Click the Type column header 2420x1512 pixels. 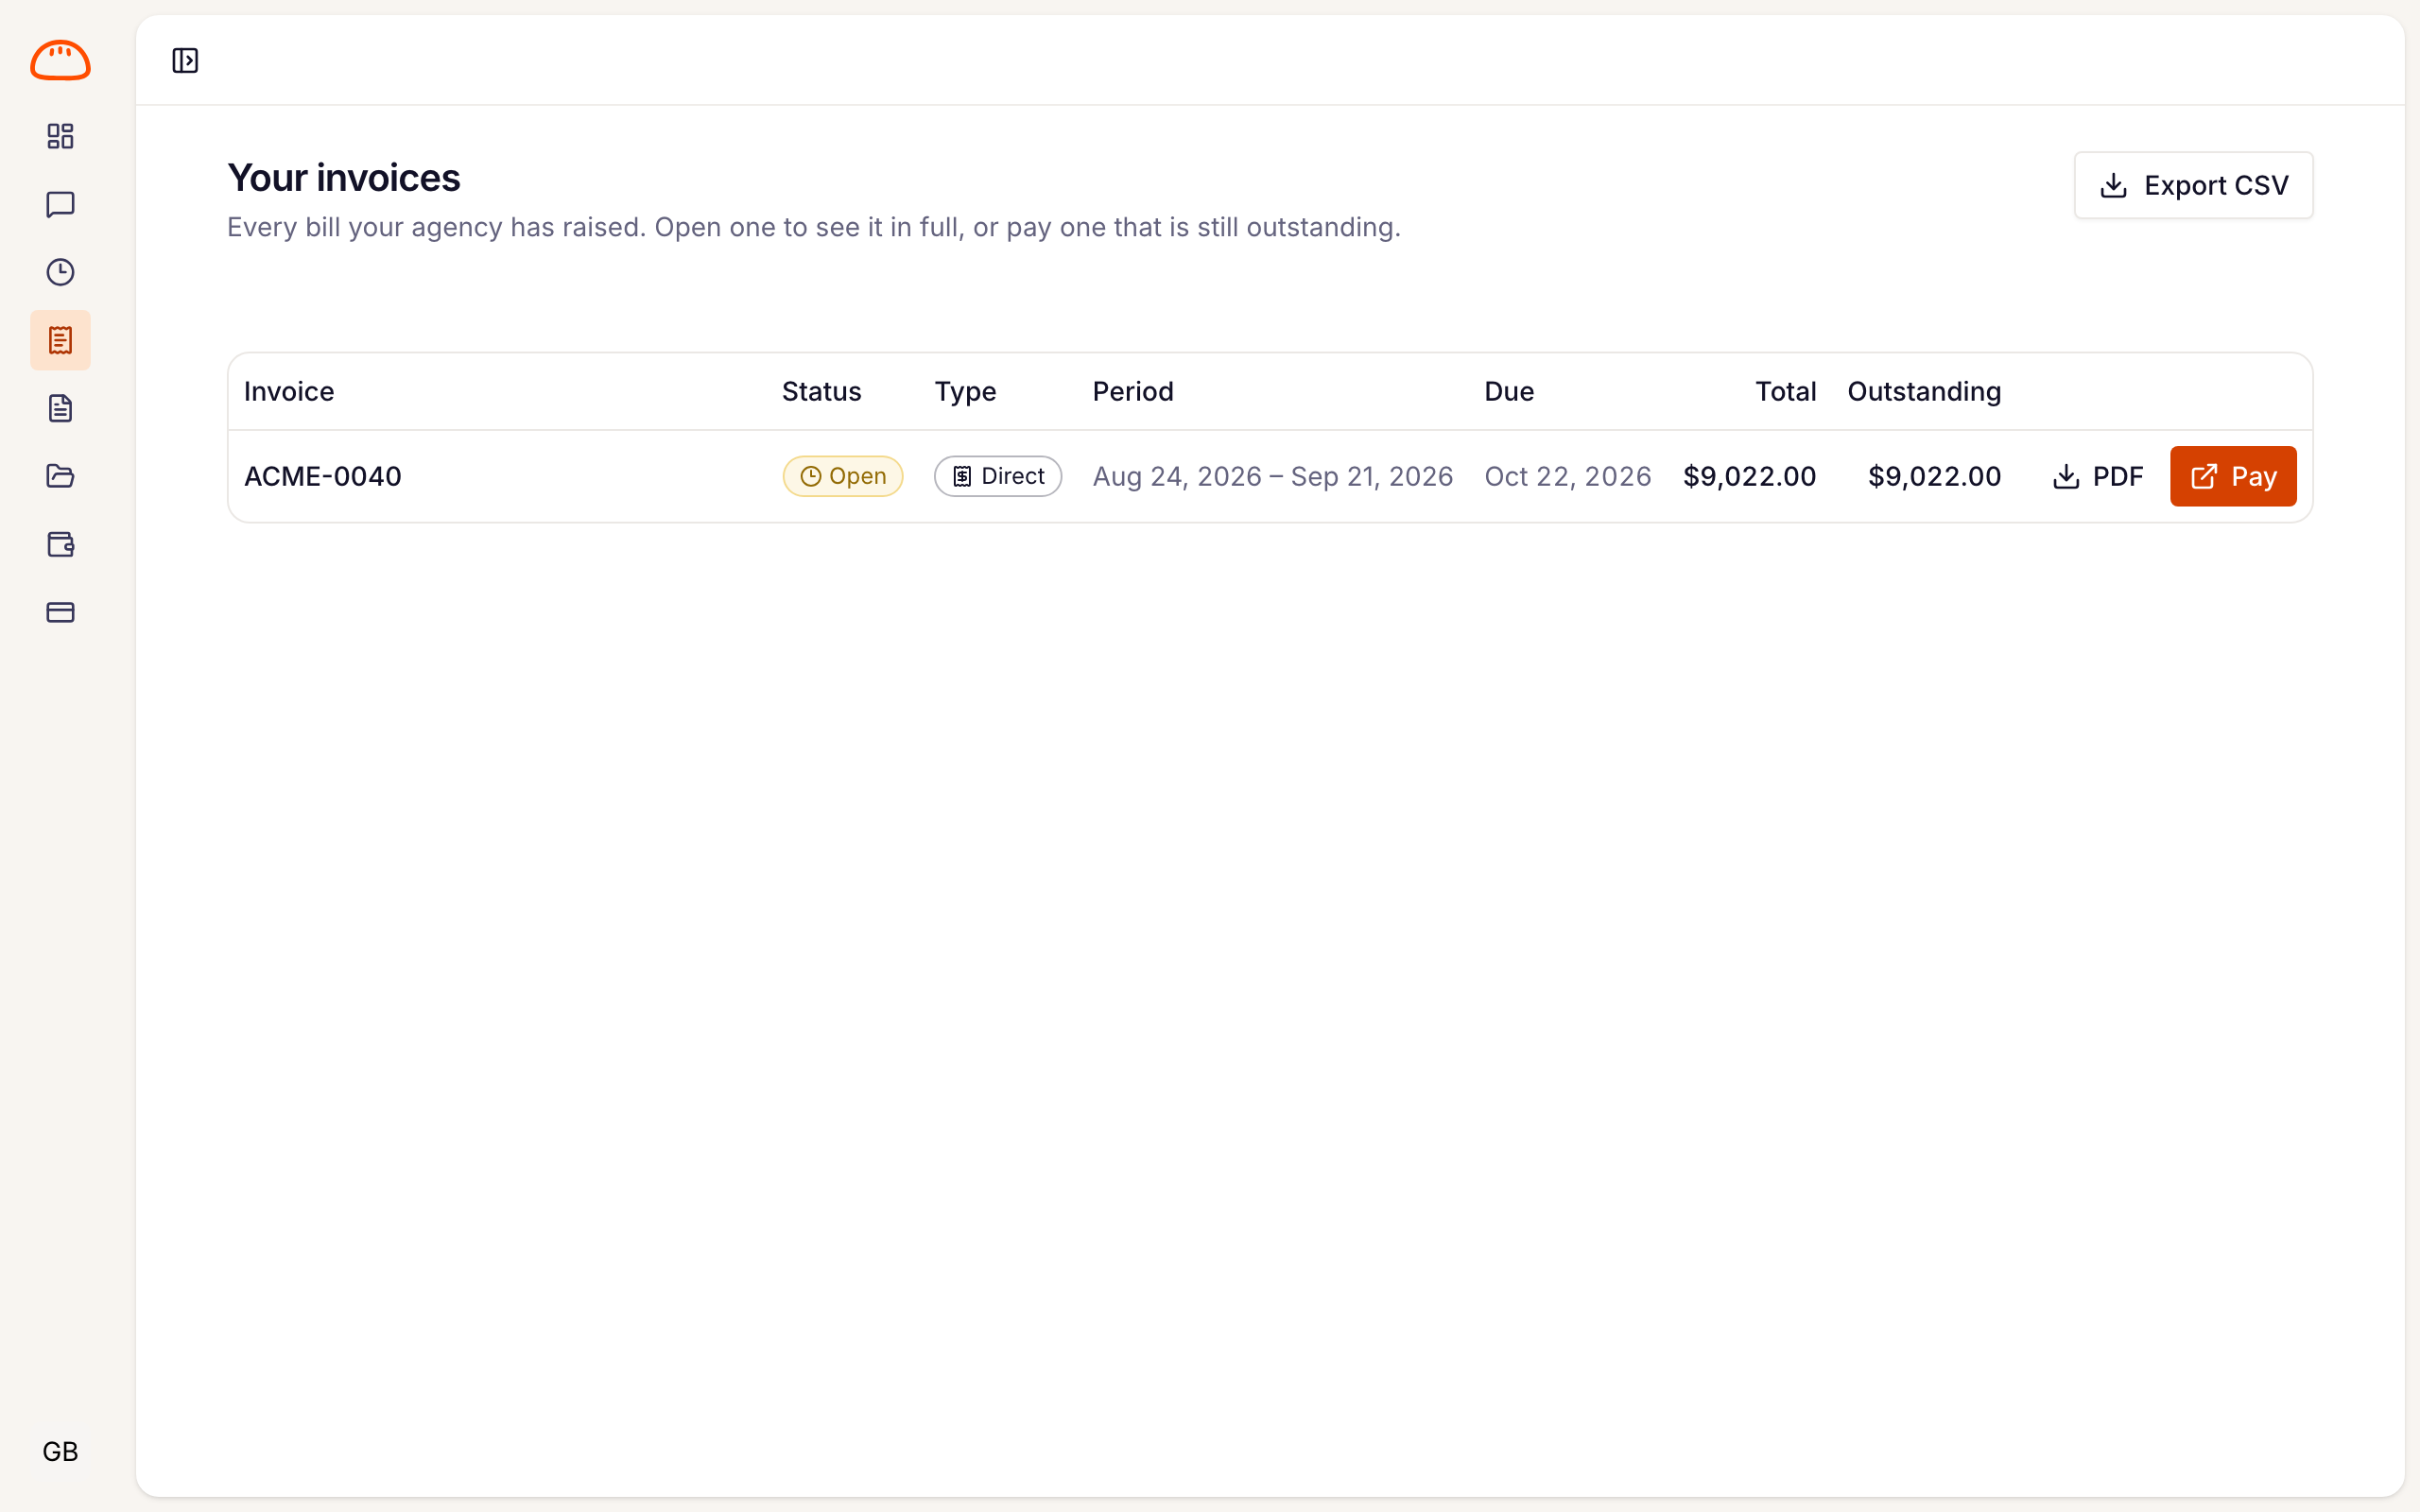pos(965,391)
